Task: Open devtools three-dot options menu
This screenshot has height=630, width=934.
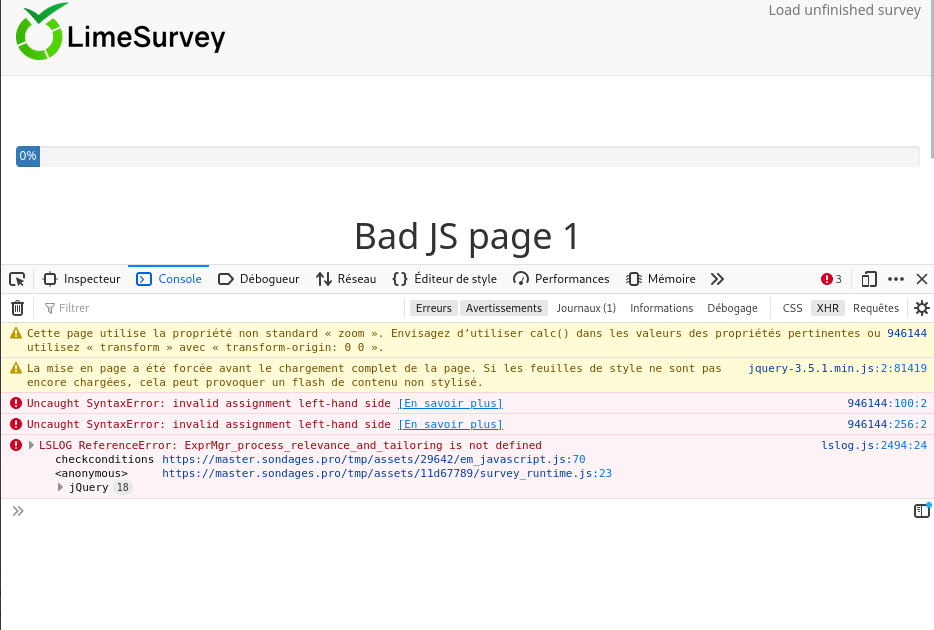Action: [x=896, y=279]
